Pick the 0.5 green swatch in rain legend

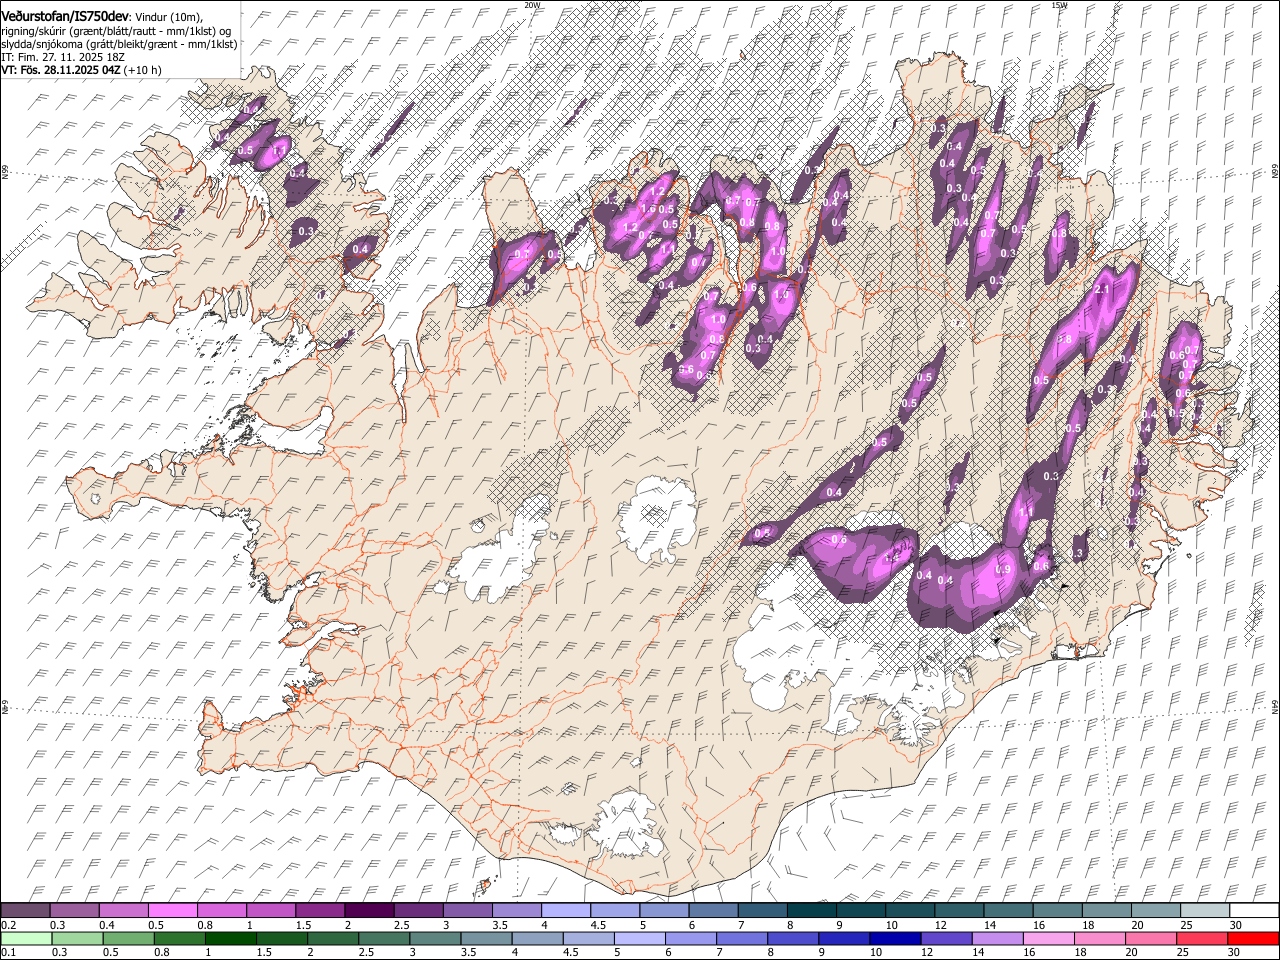[x=128, y=938]
